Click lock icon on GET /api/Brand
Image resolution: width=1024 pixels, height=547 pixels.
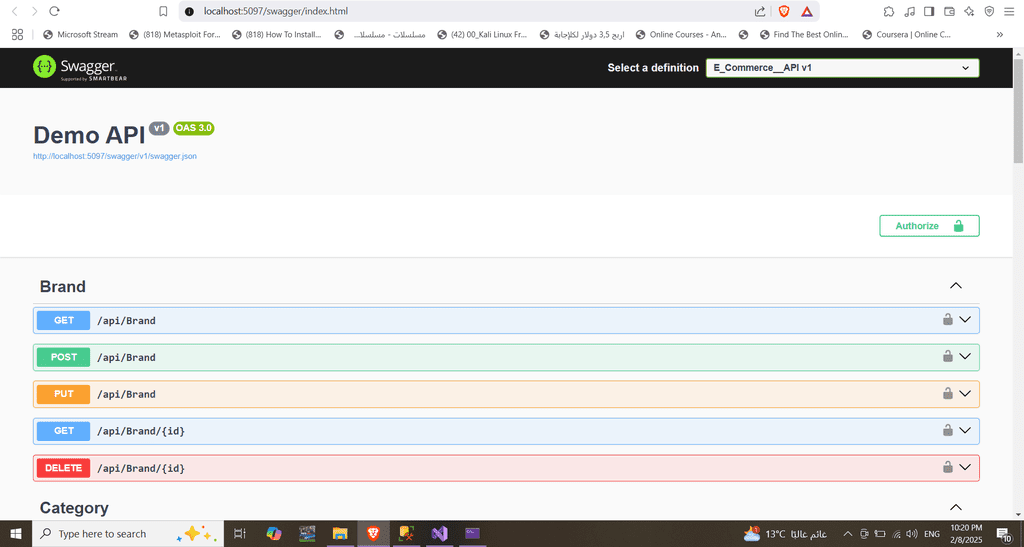pos(948,319)
